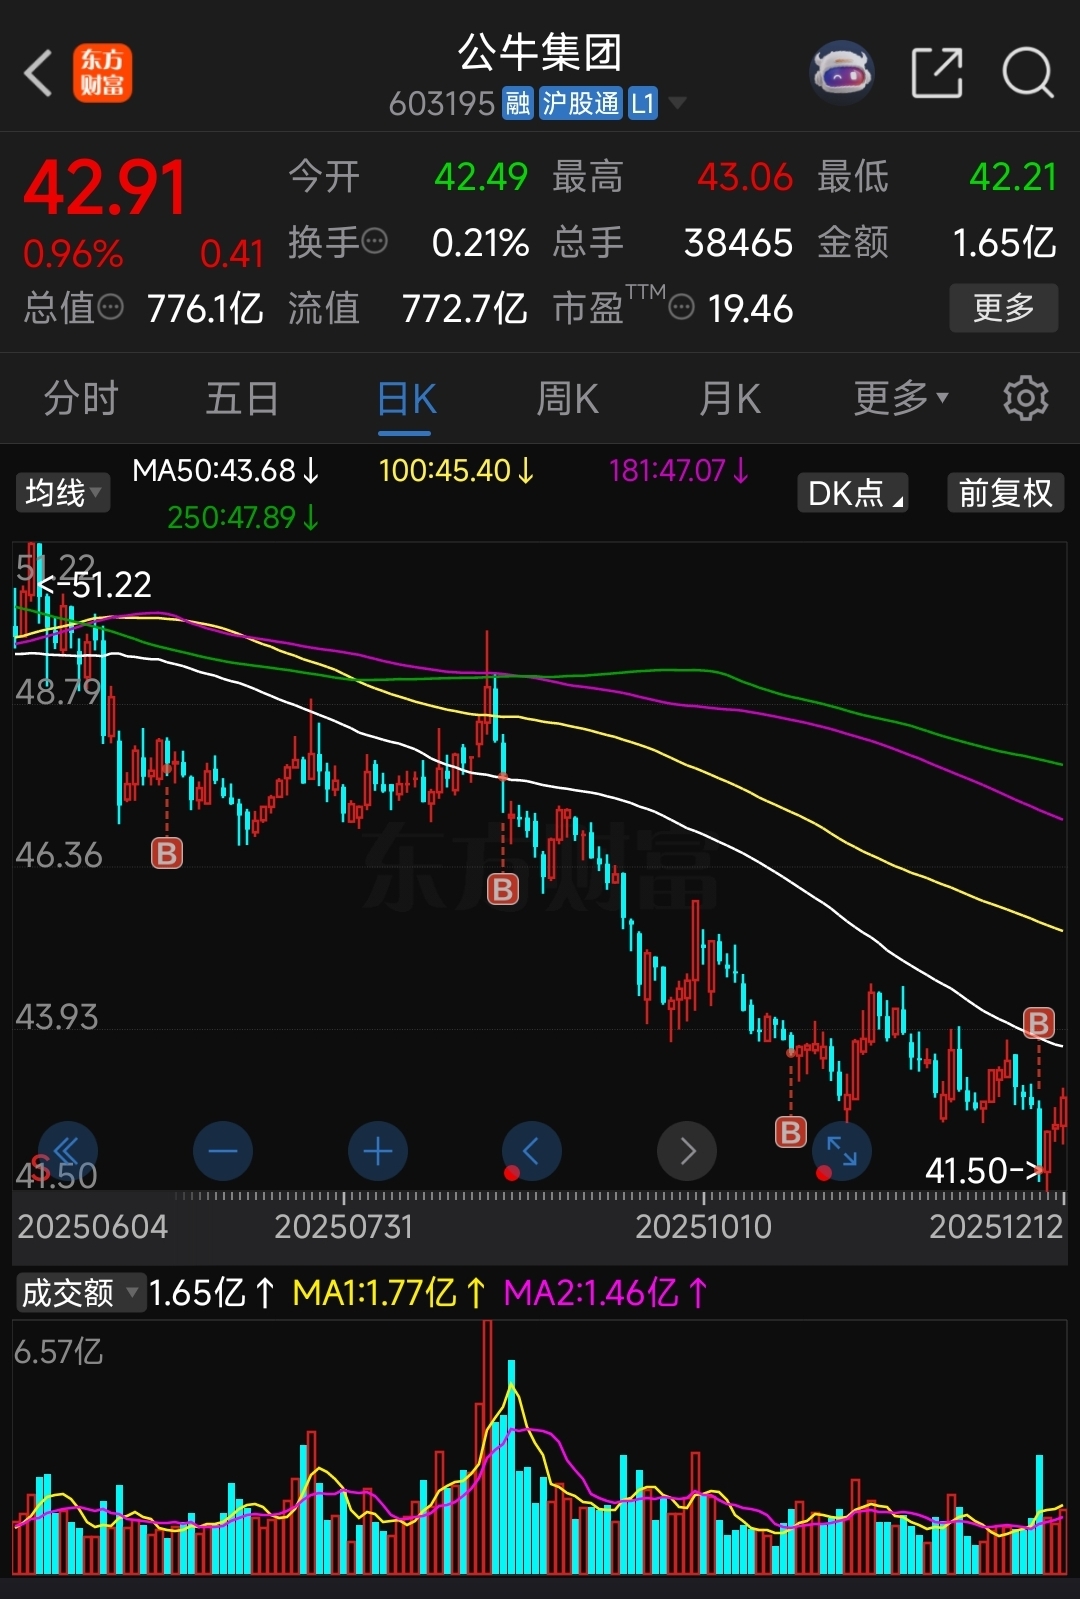Screen dimensions: 1080x1599
Task: Go back with the left arrow
Action: click(38, 73)
